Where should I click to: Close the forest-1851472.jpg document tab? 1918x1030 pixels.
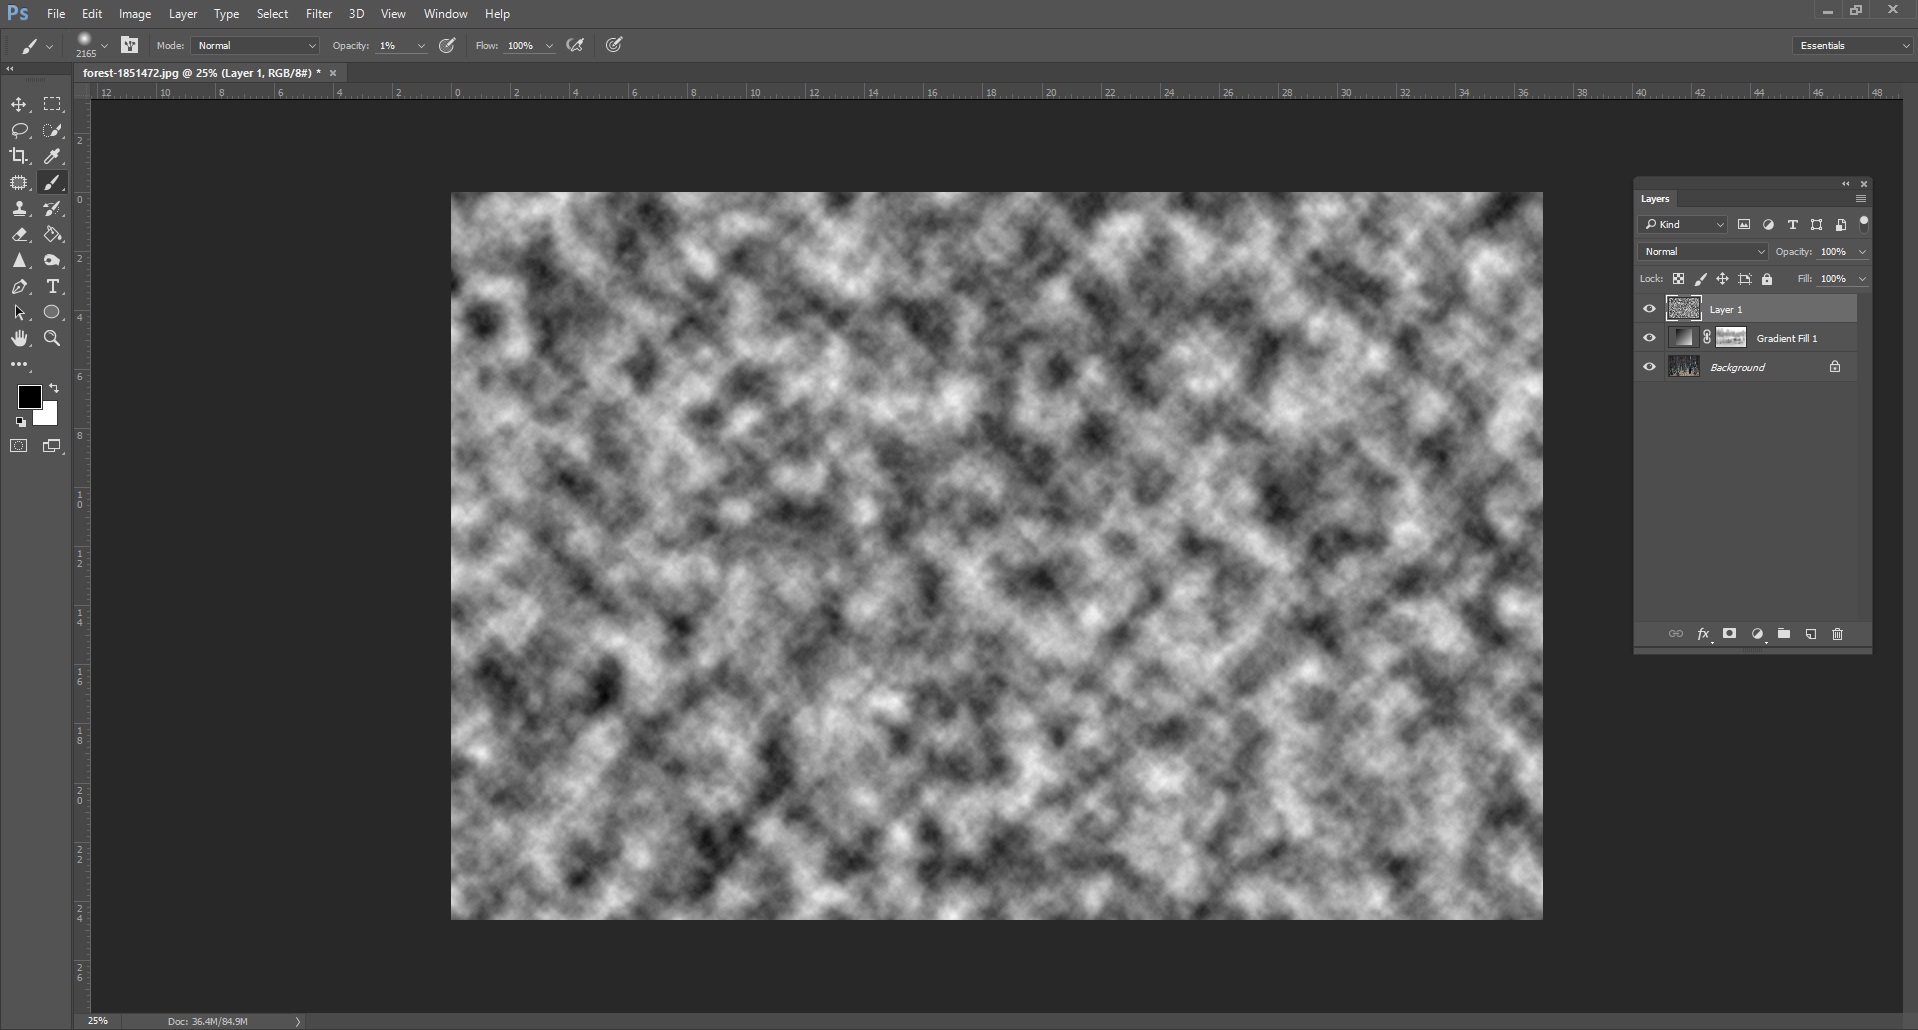coord(333,73)
